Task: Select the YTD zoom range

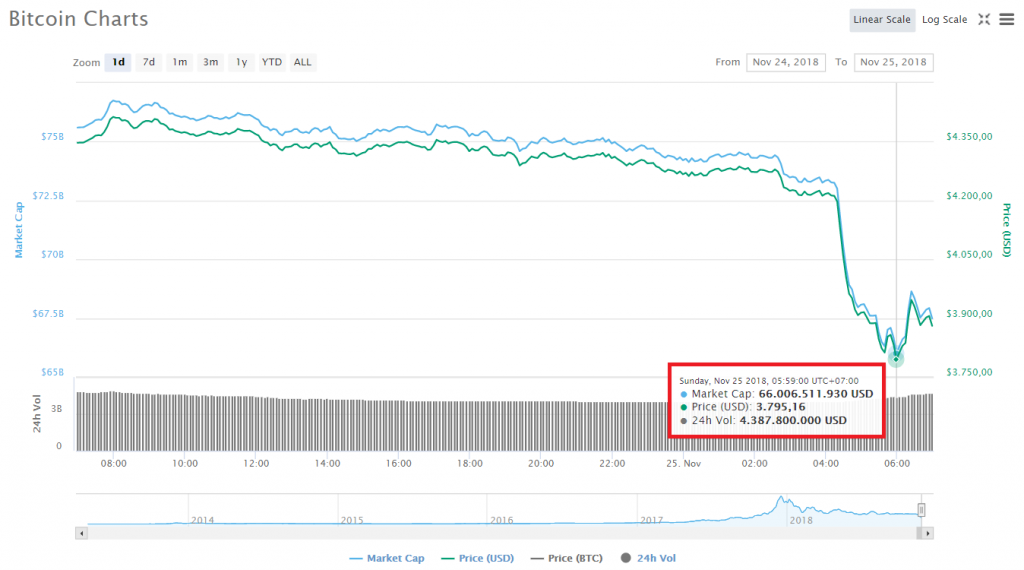Action: (272, 62)
